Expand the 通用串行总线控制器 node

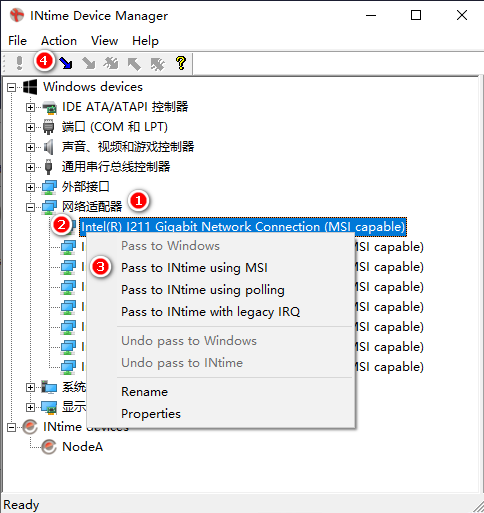click(x=30, y=167)
